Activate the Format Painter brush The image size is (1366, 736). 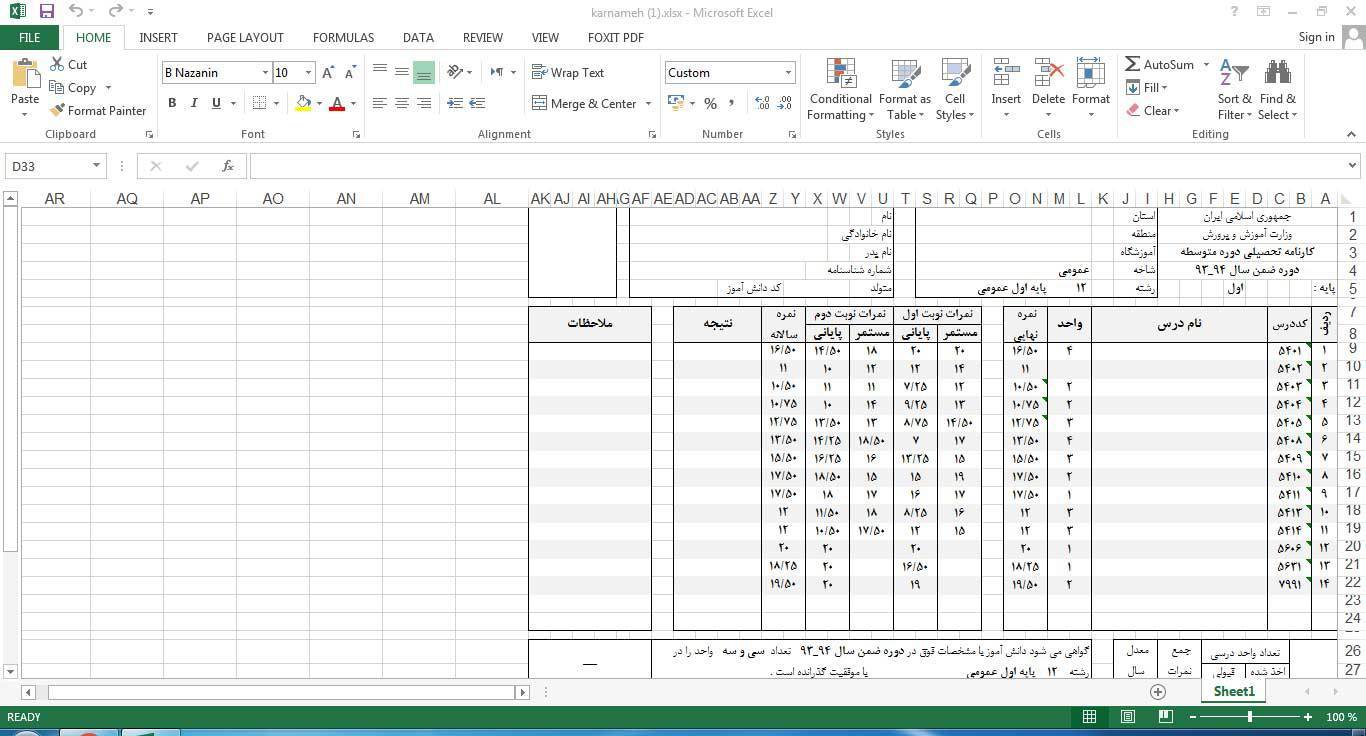coord(98,111)
